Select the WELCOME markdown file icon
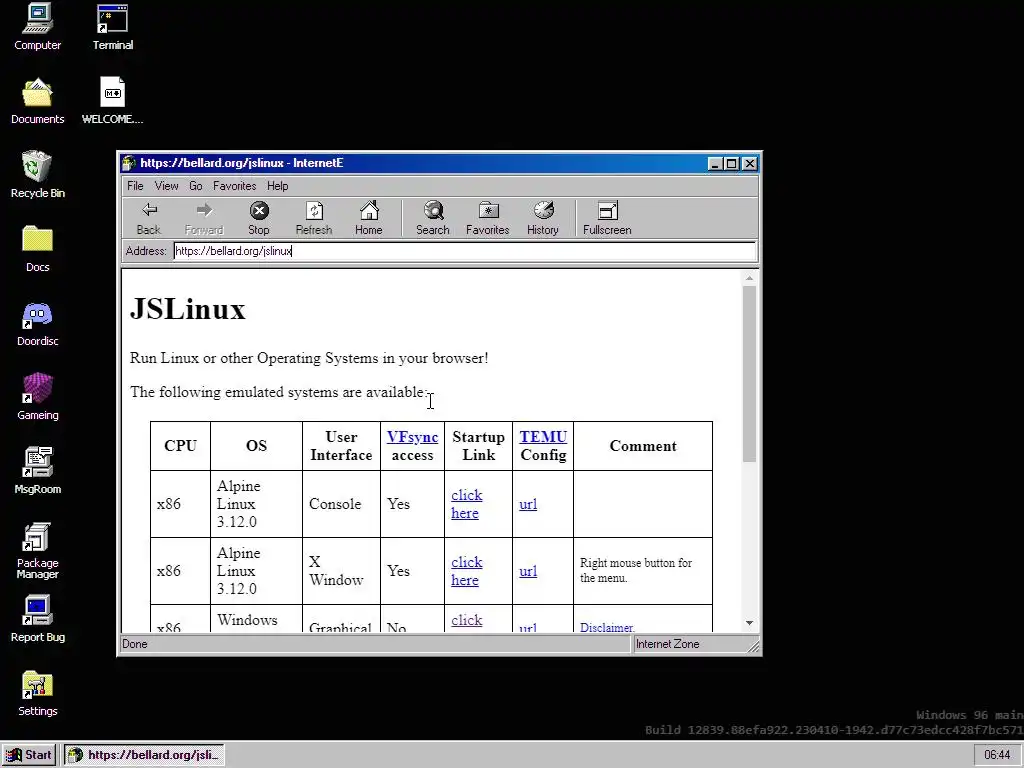1024x768 pixels. 112,101
